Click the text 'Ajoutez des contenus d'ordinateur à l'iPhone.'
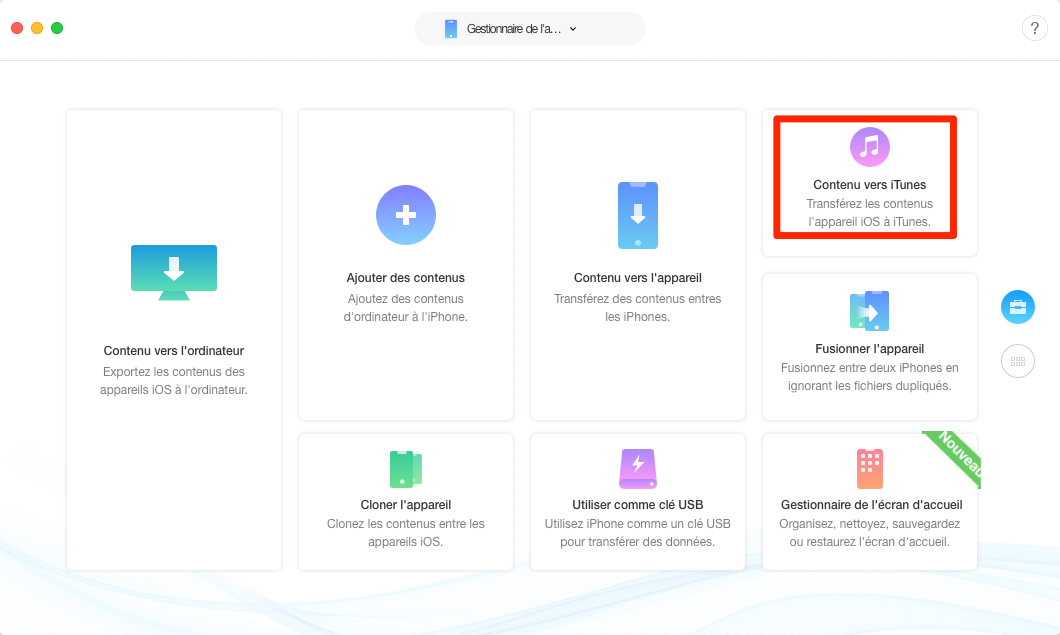 click(406, 308)
